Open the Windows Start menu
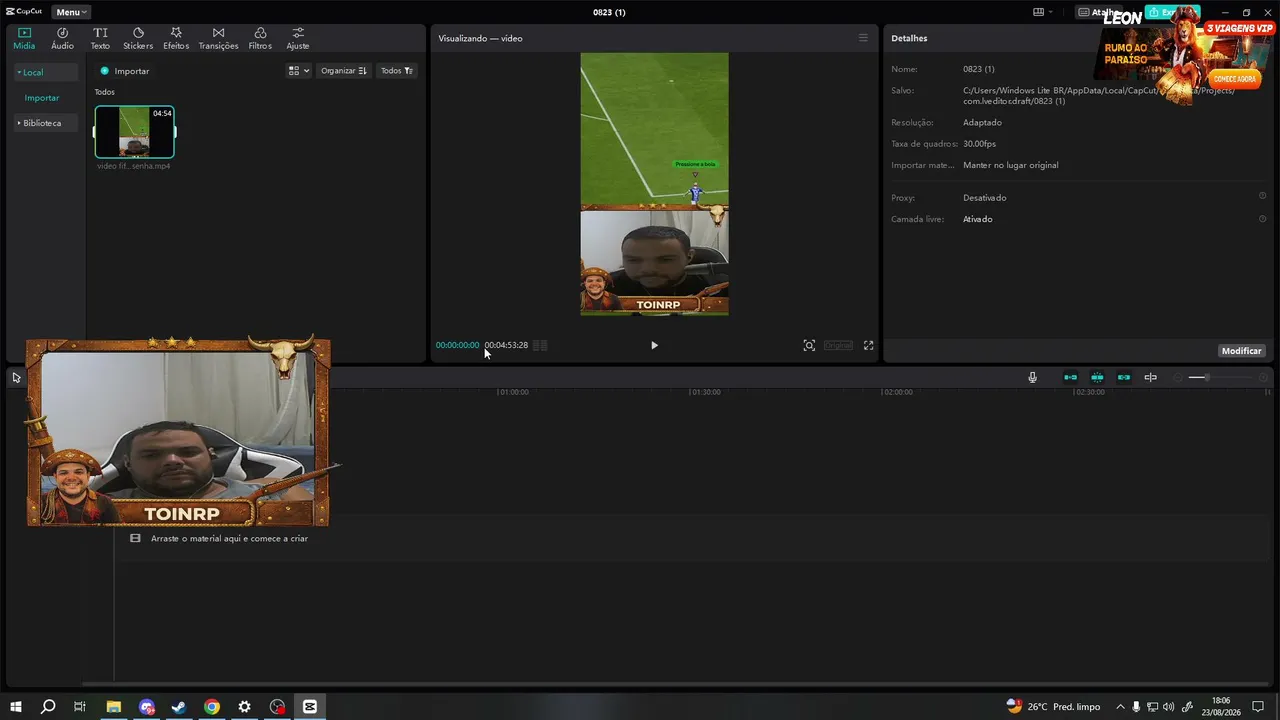Screen dimensions: 1280x720 (16, 707)
